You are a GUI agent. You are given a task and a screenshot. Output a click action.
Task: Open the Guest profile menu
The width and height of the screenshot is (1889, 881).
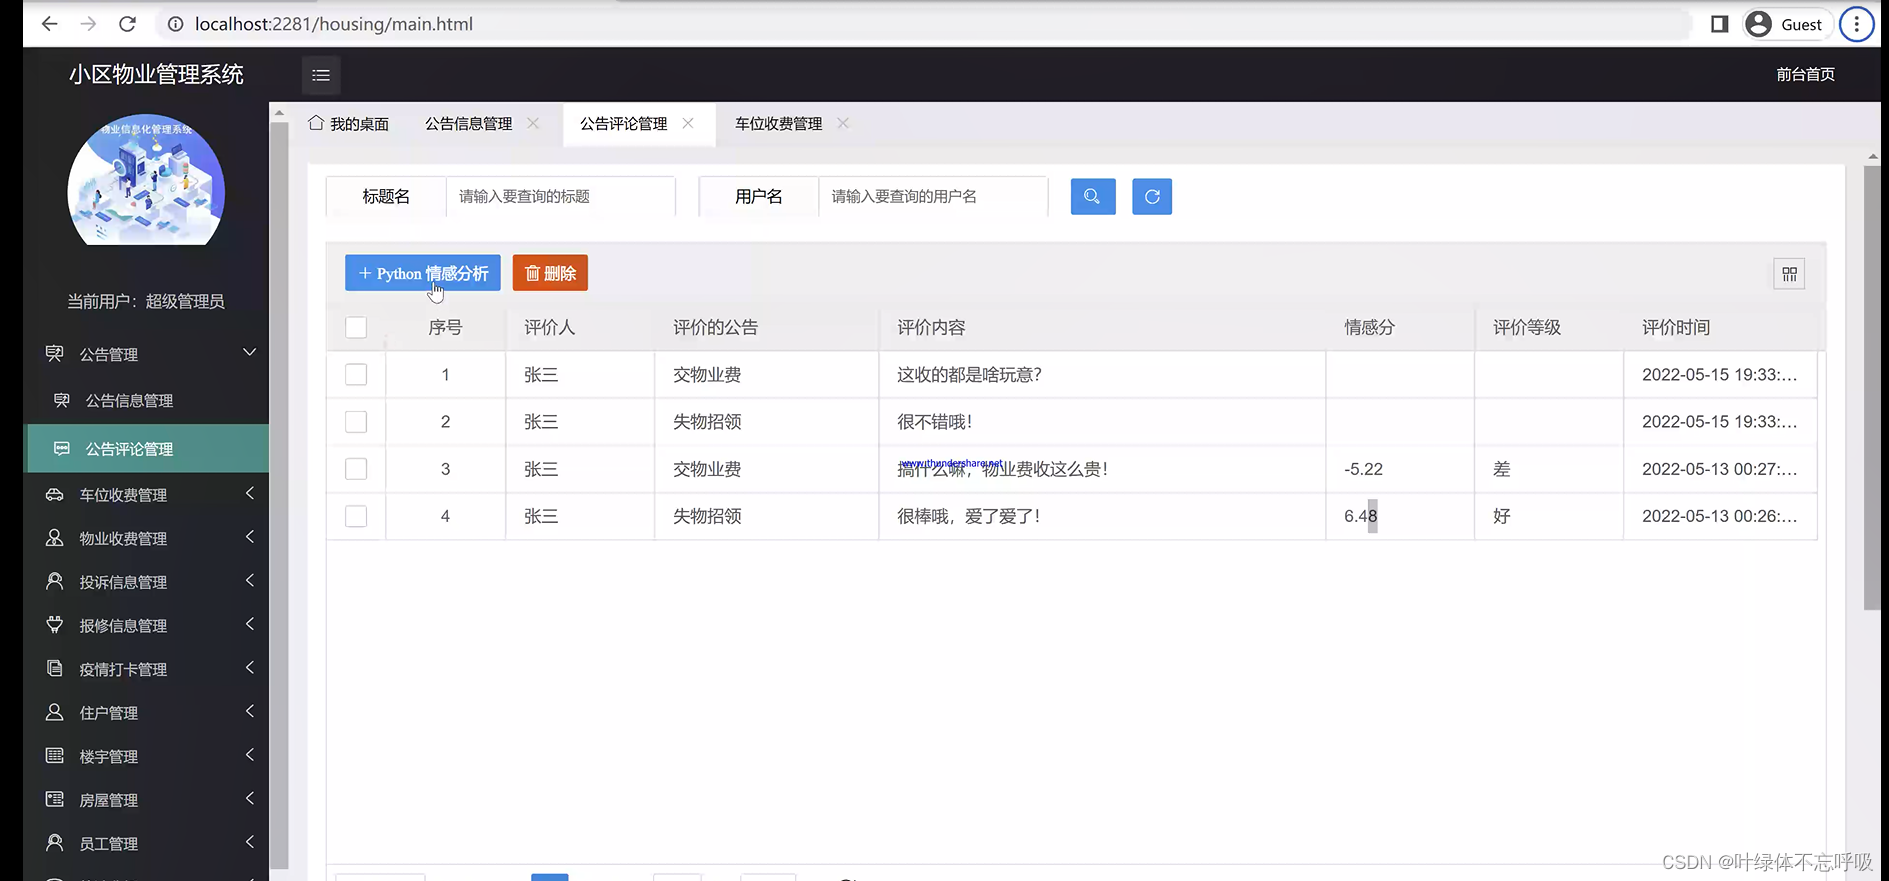(x=1787, y=24)
